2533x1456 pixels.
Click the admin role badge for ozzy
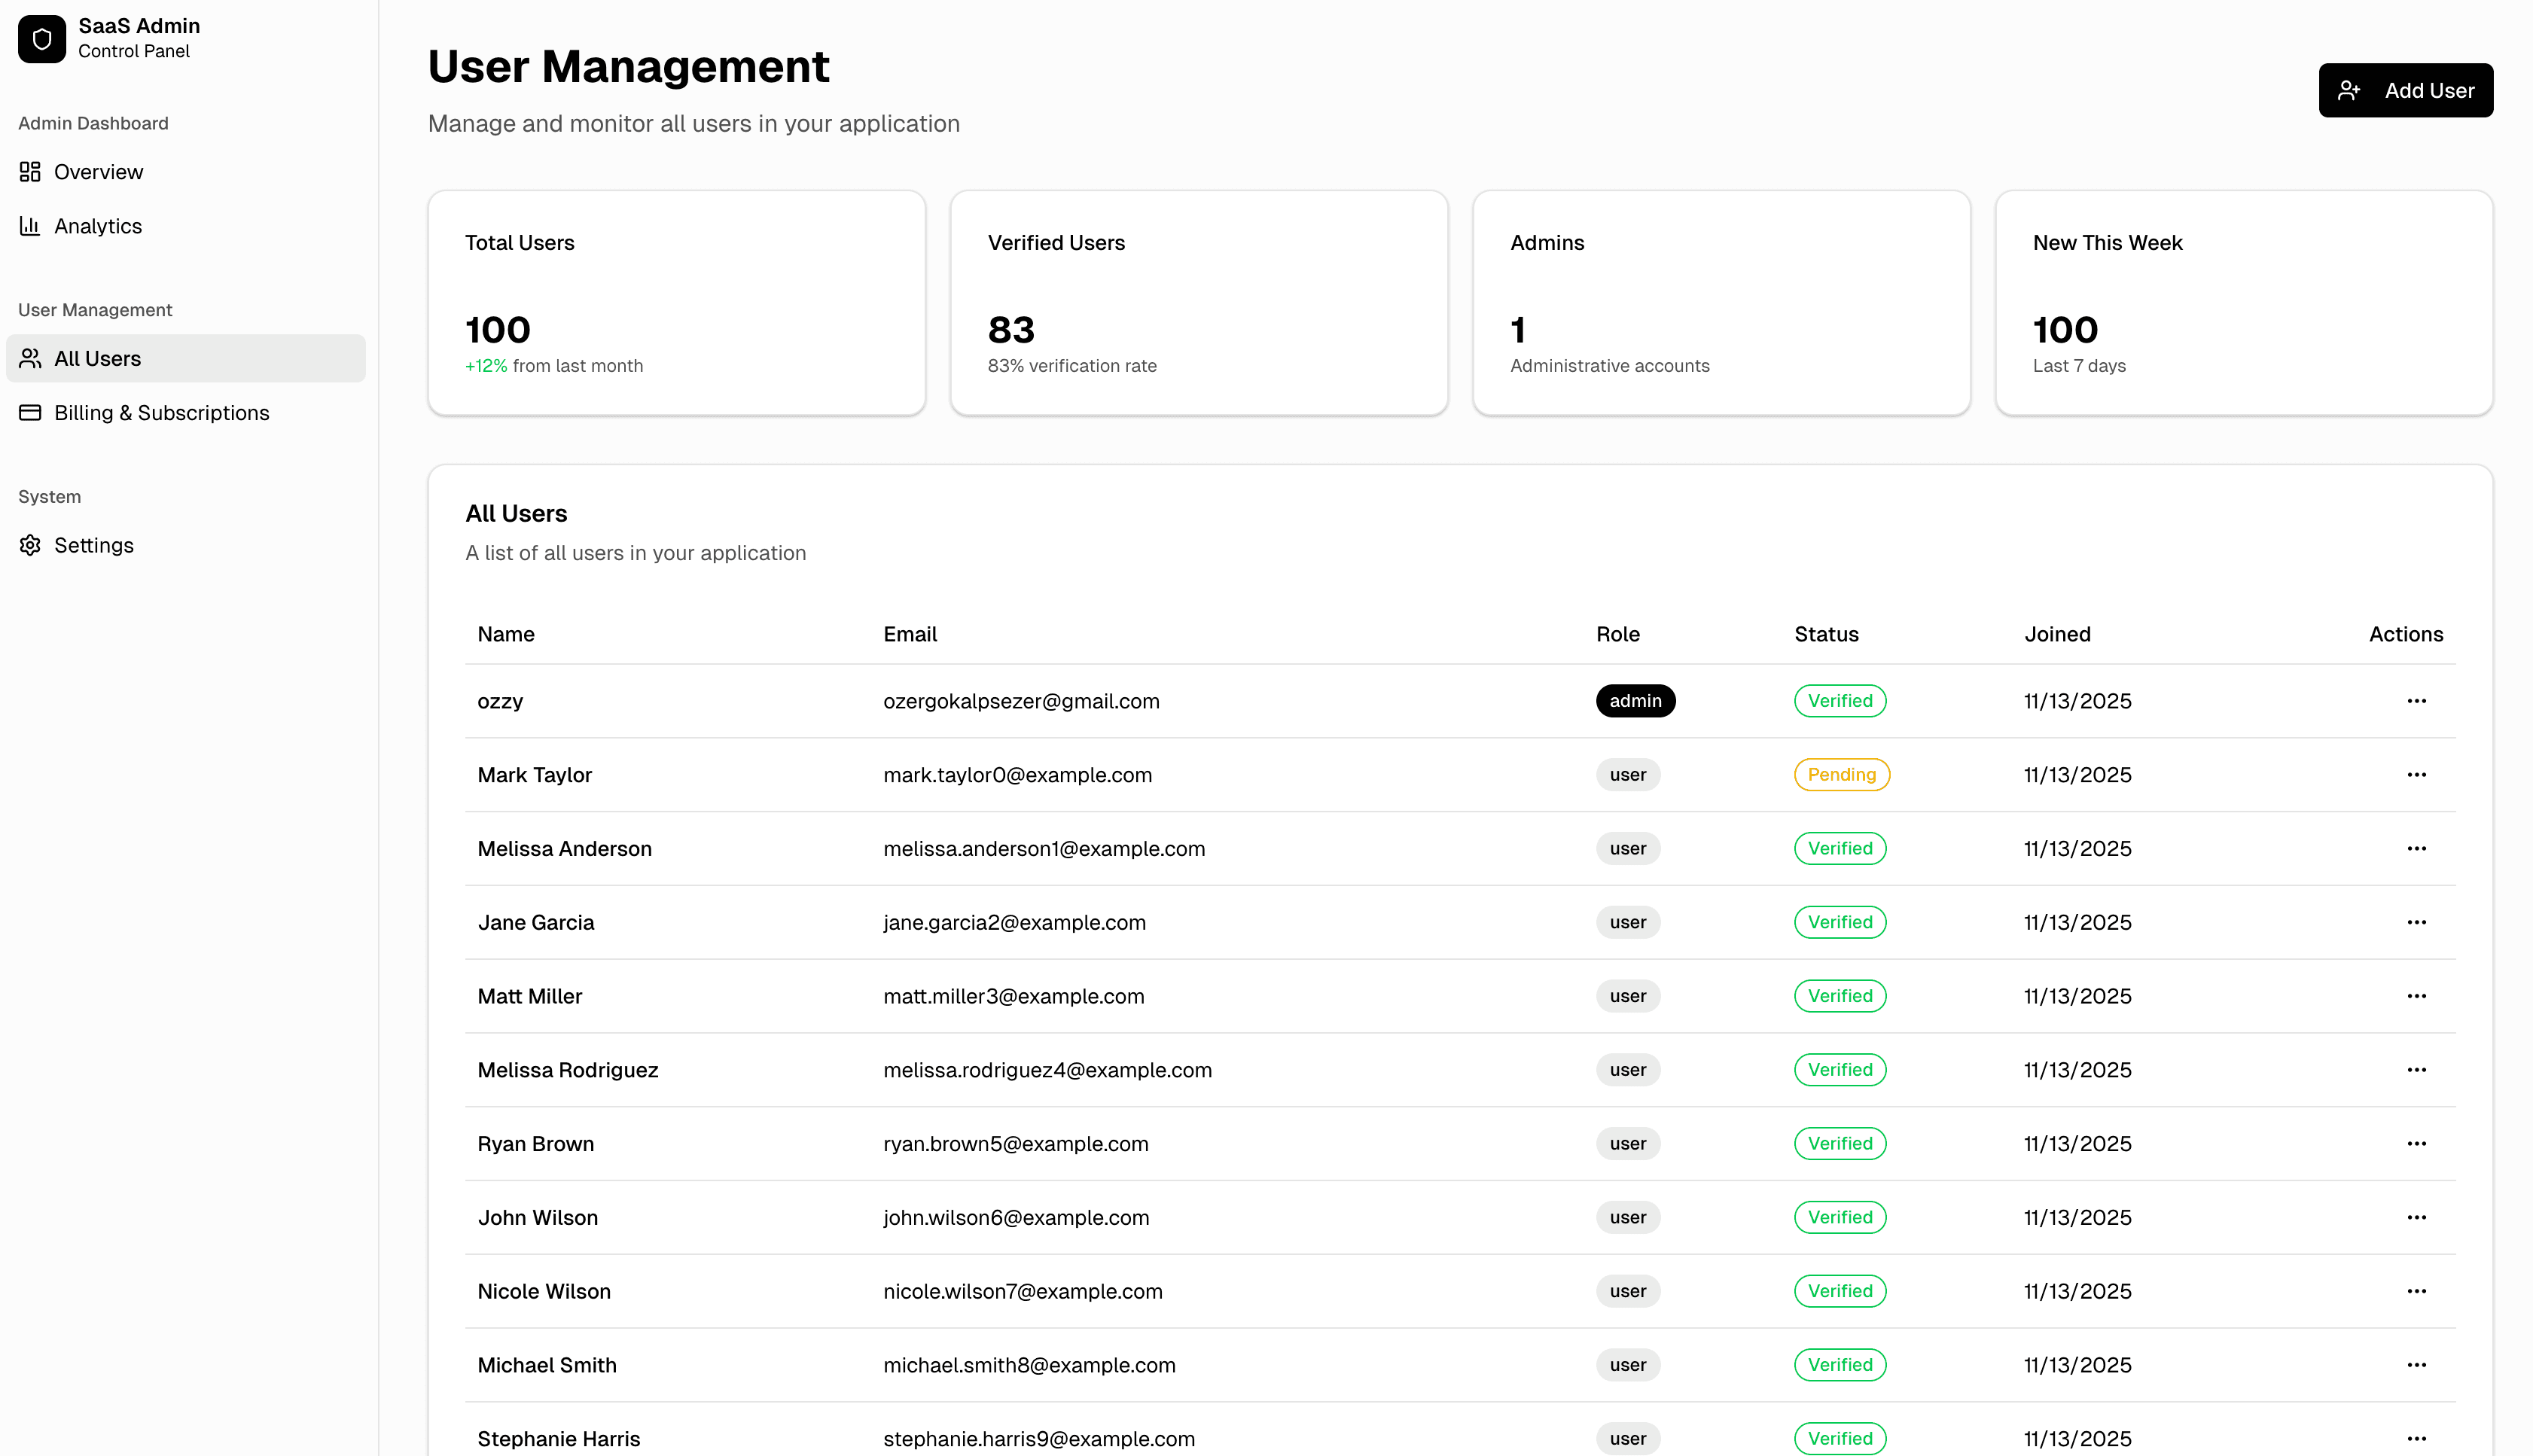click(x=1635, y=701)
